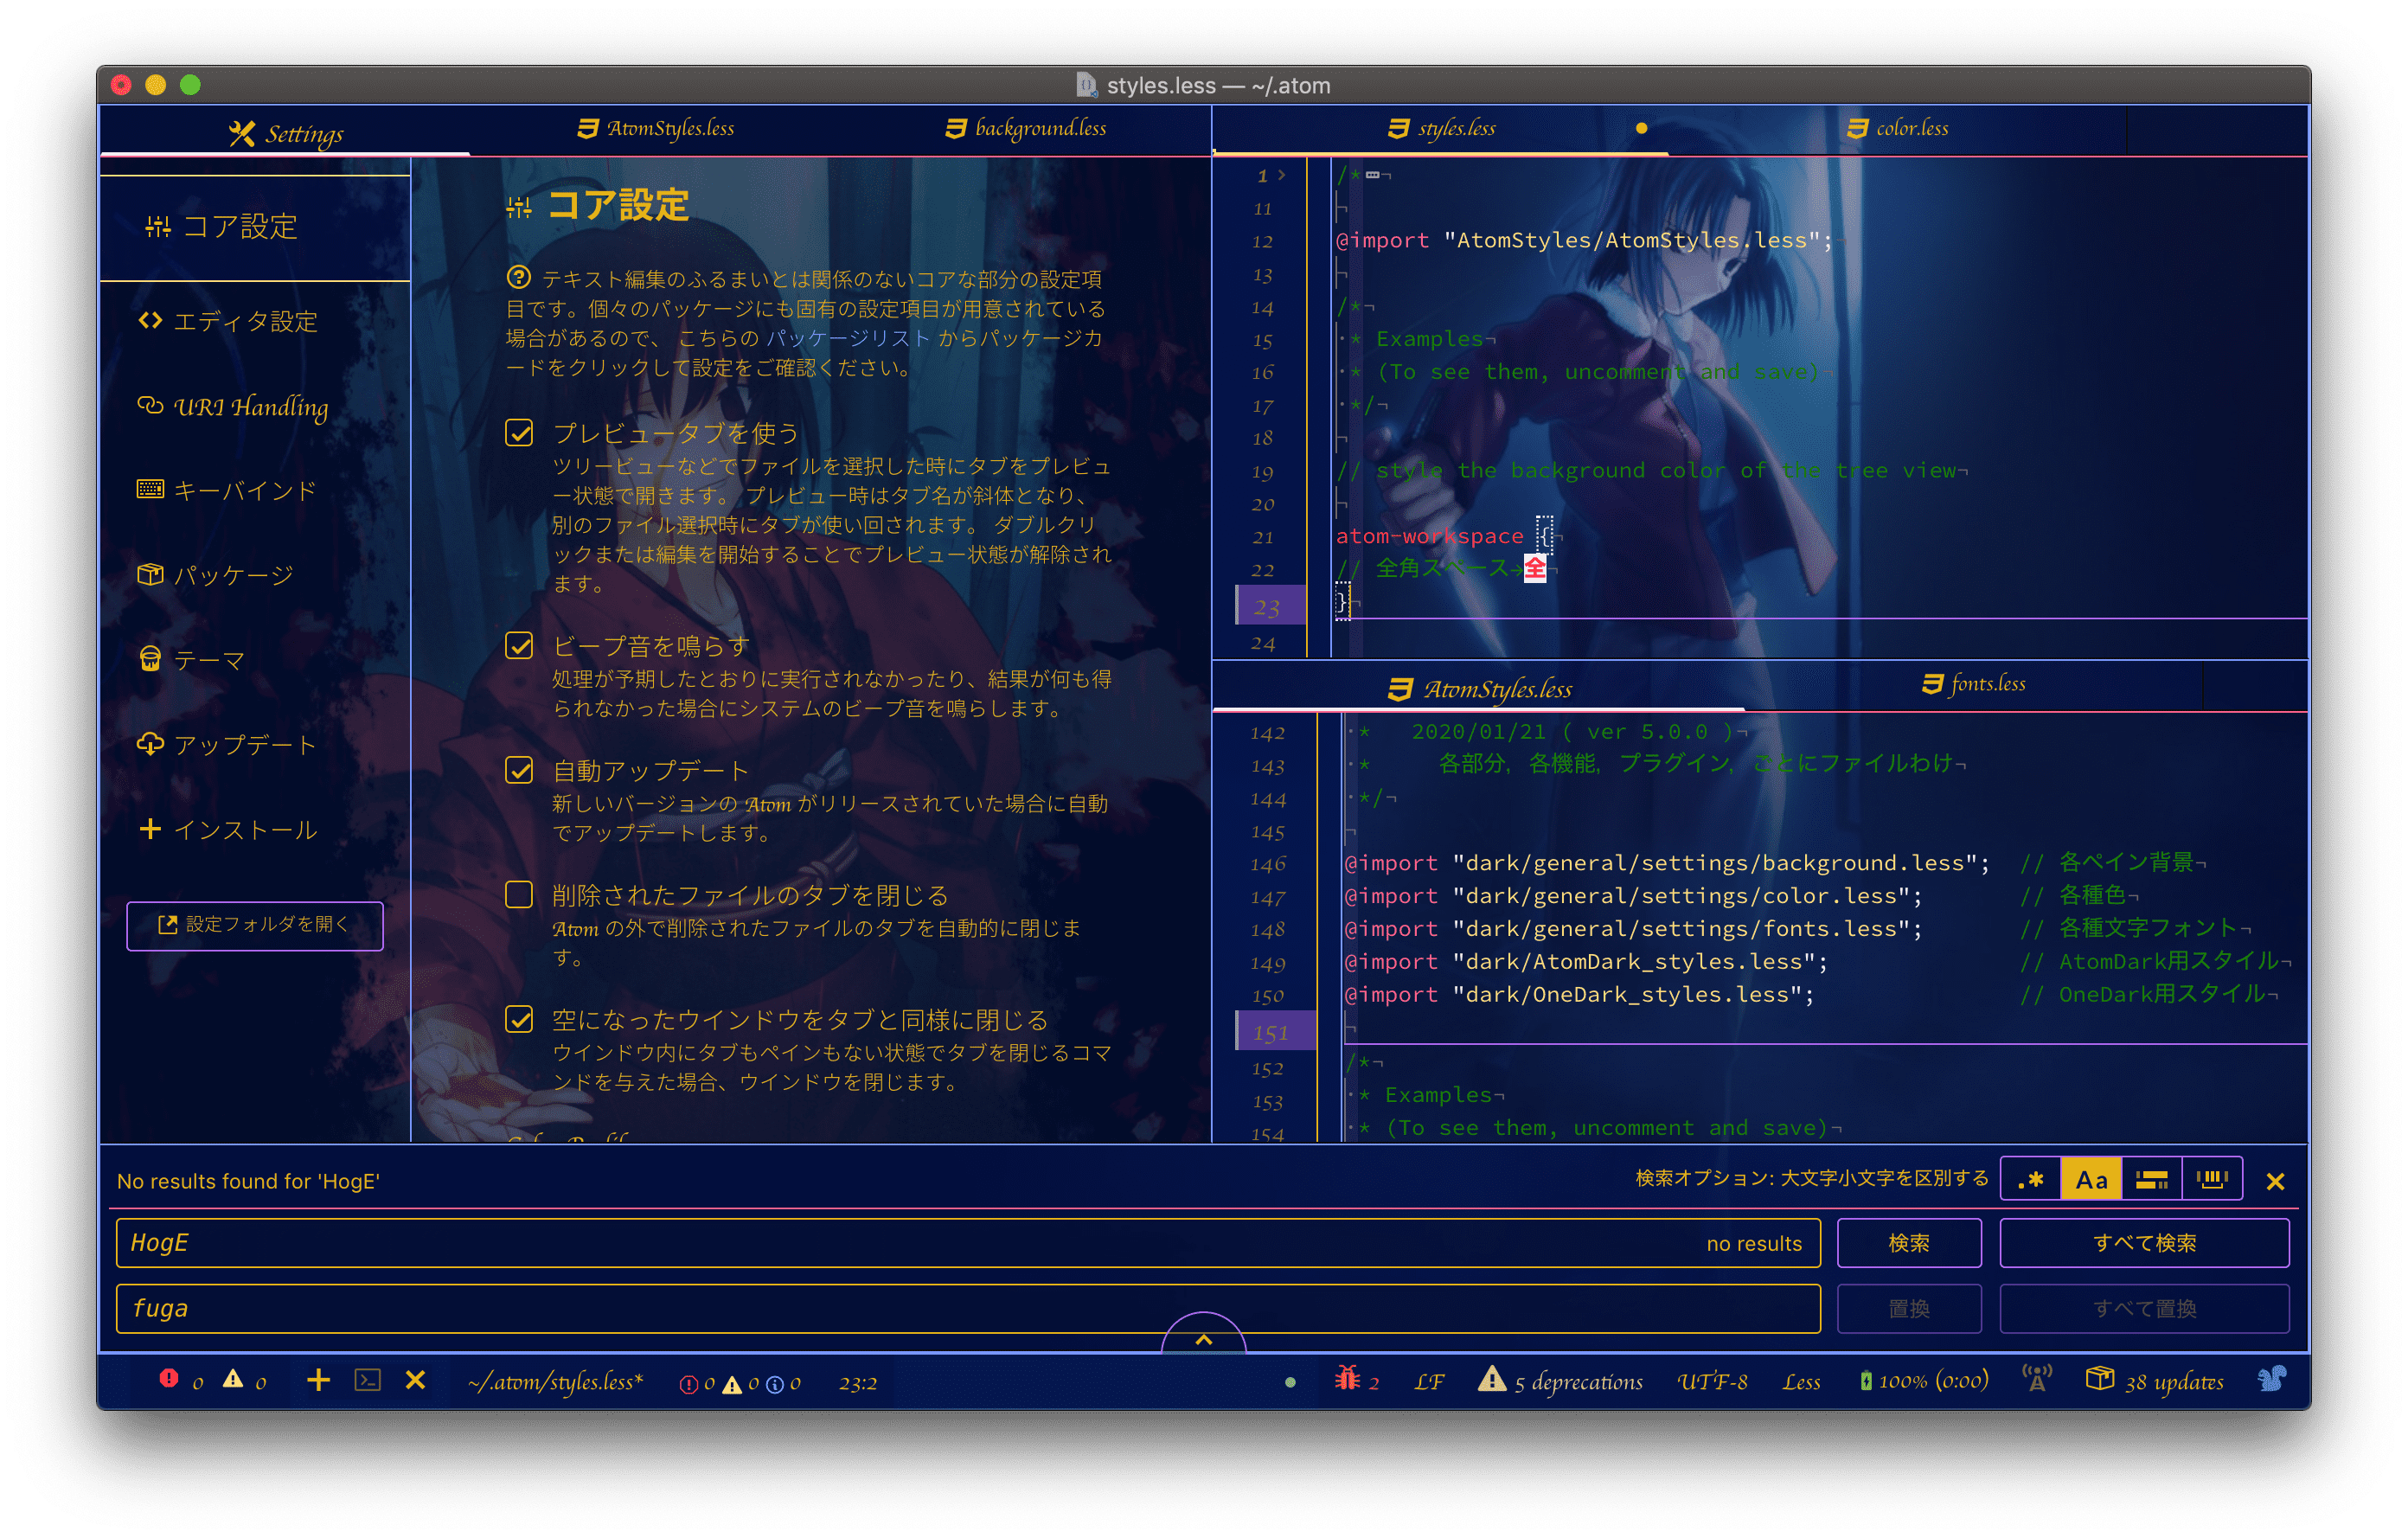
Task: Click the green dot status indicator
Action: click(1290, 1383)
